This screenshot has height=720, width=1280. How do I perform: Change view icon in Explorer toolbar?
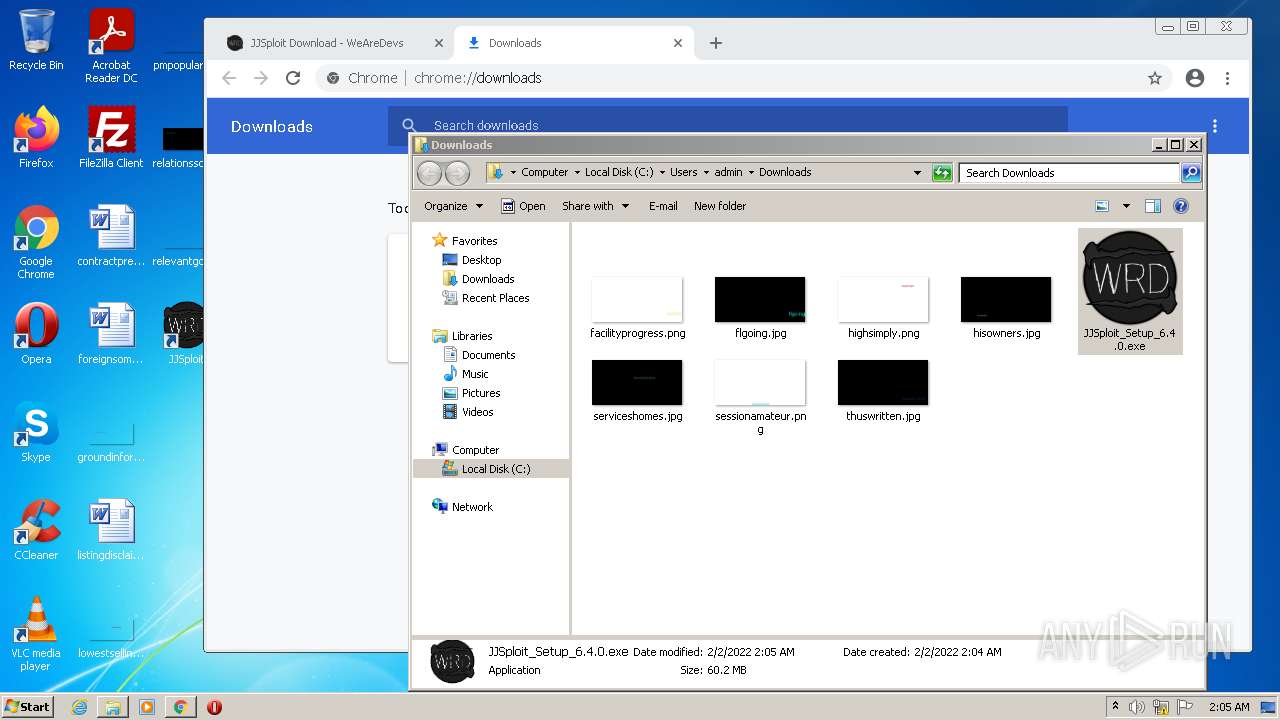tap(1102, 206)
